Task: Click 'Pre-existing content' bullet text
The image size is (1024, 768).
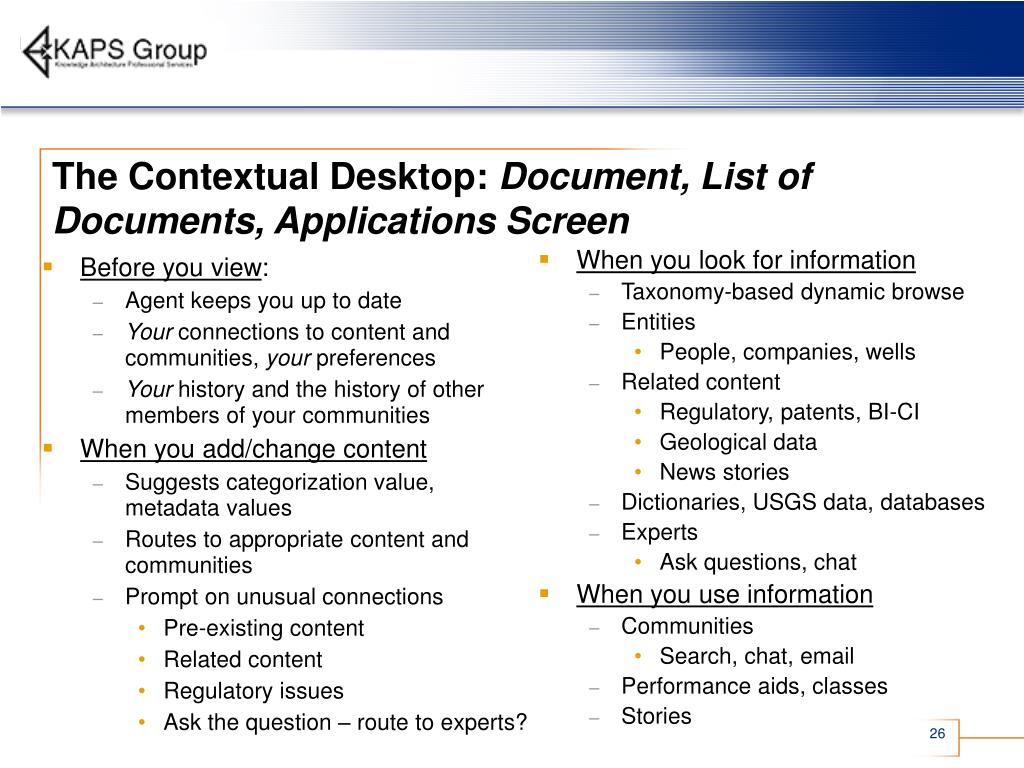Action: point(264,628)
